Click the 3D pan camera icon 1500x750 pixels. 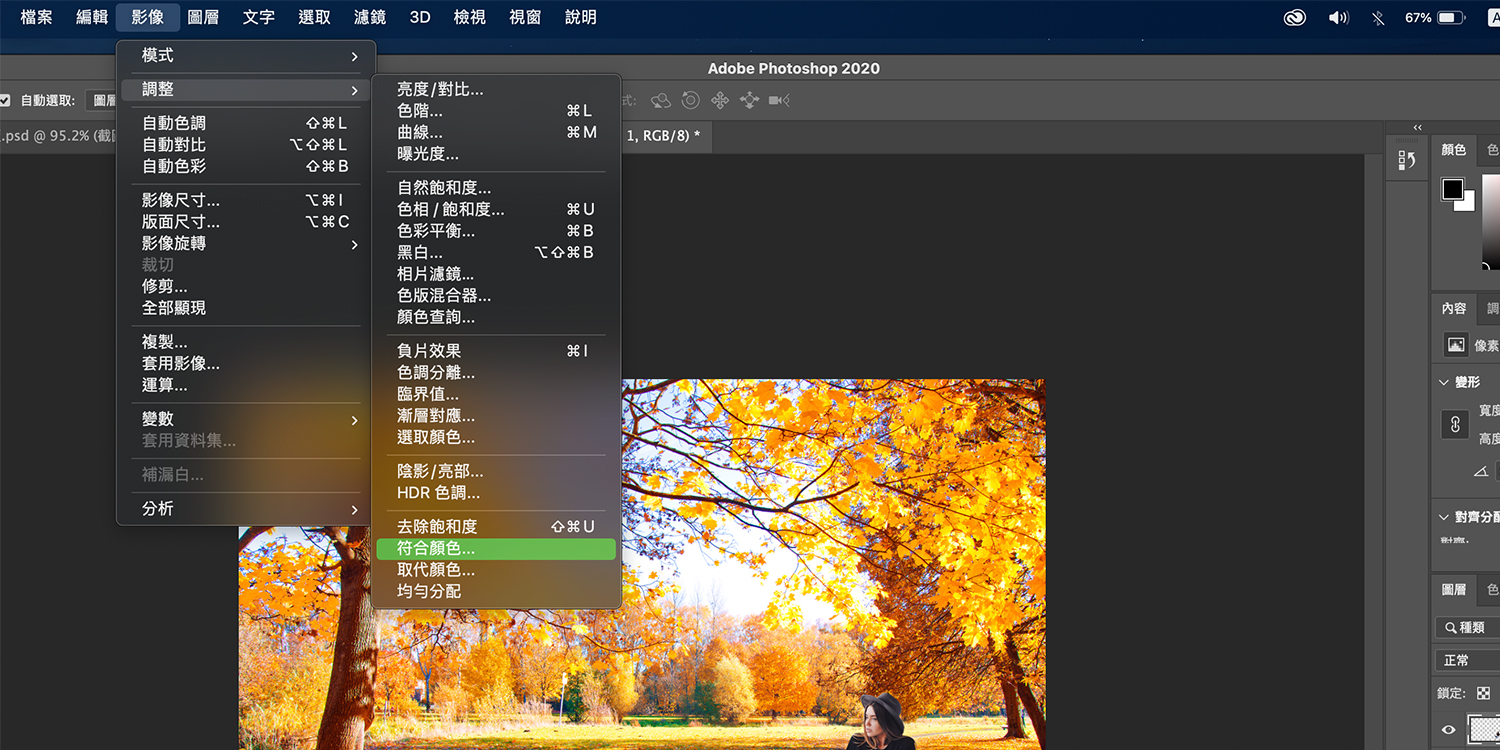720,100
